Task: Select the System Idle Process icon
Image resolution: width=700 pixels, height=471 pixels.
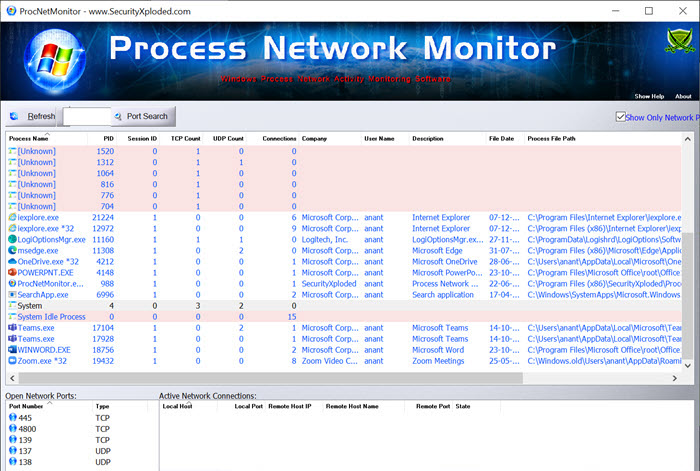Action: 12,317
